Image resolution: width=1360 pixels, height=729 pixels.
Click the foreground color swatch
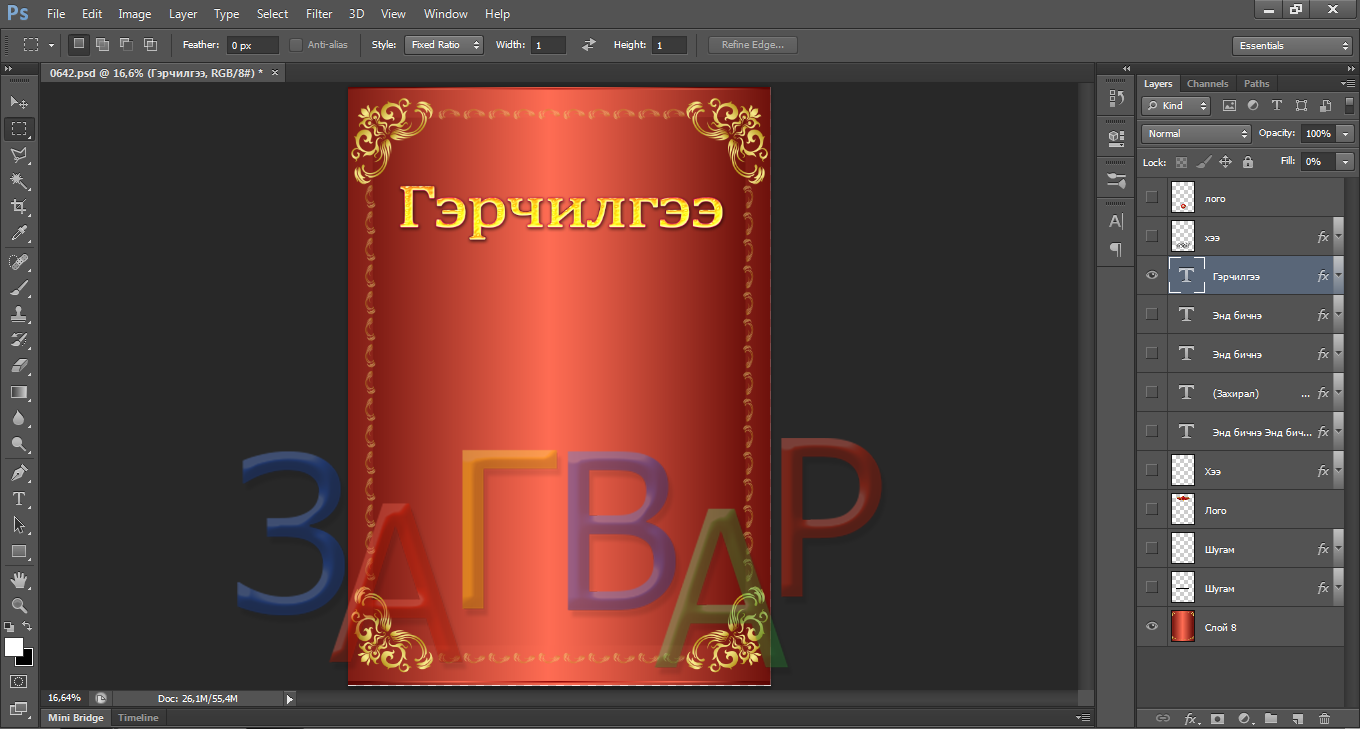click(x=14, y=647)
